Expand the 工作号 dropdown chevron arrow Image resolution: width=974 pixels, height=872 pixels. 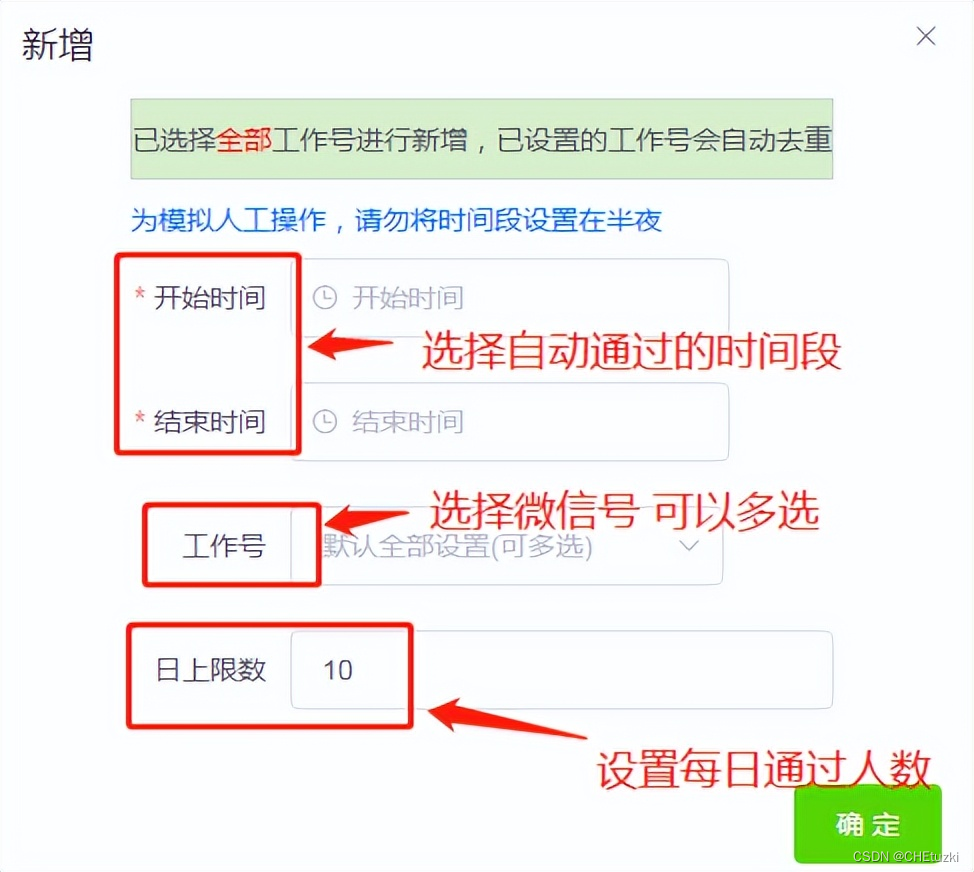click(689, 546)
